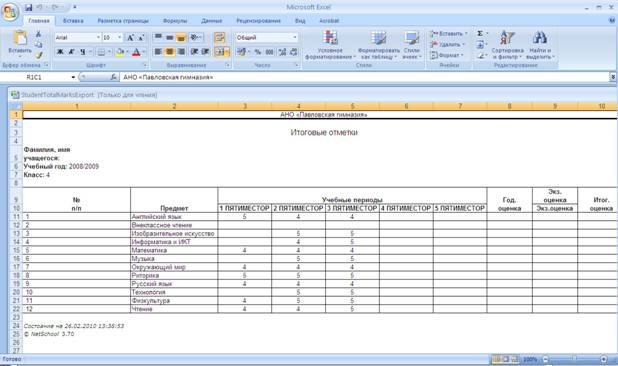Click the fill color bucket swatch
The width and height of the screenshot is (618, 366).
(120, 52)
